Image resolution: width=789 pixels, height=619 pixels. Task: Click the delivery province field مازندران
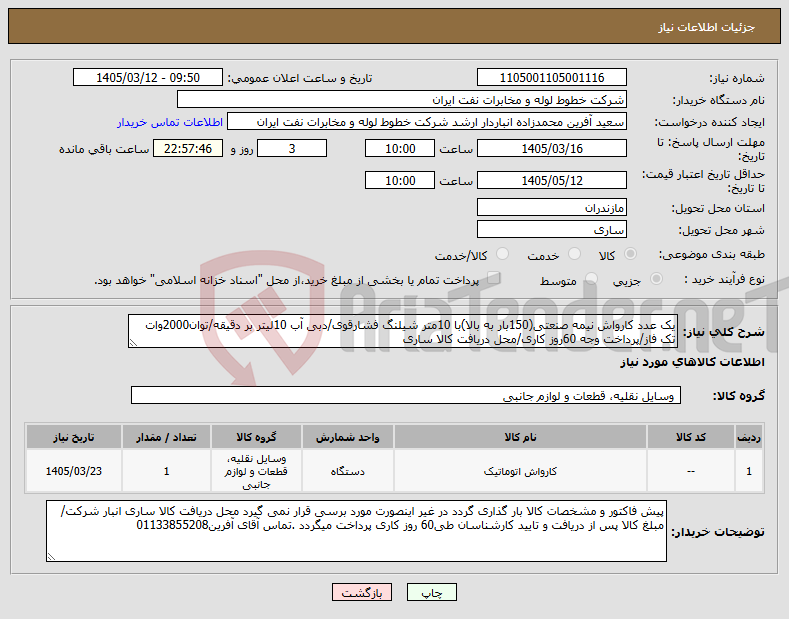click(551, 207)
